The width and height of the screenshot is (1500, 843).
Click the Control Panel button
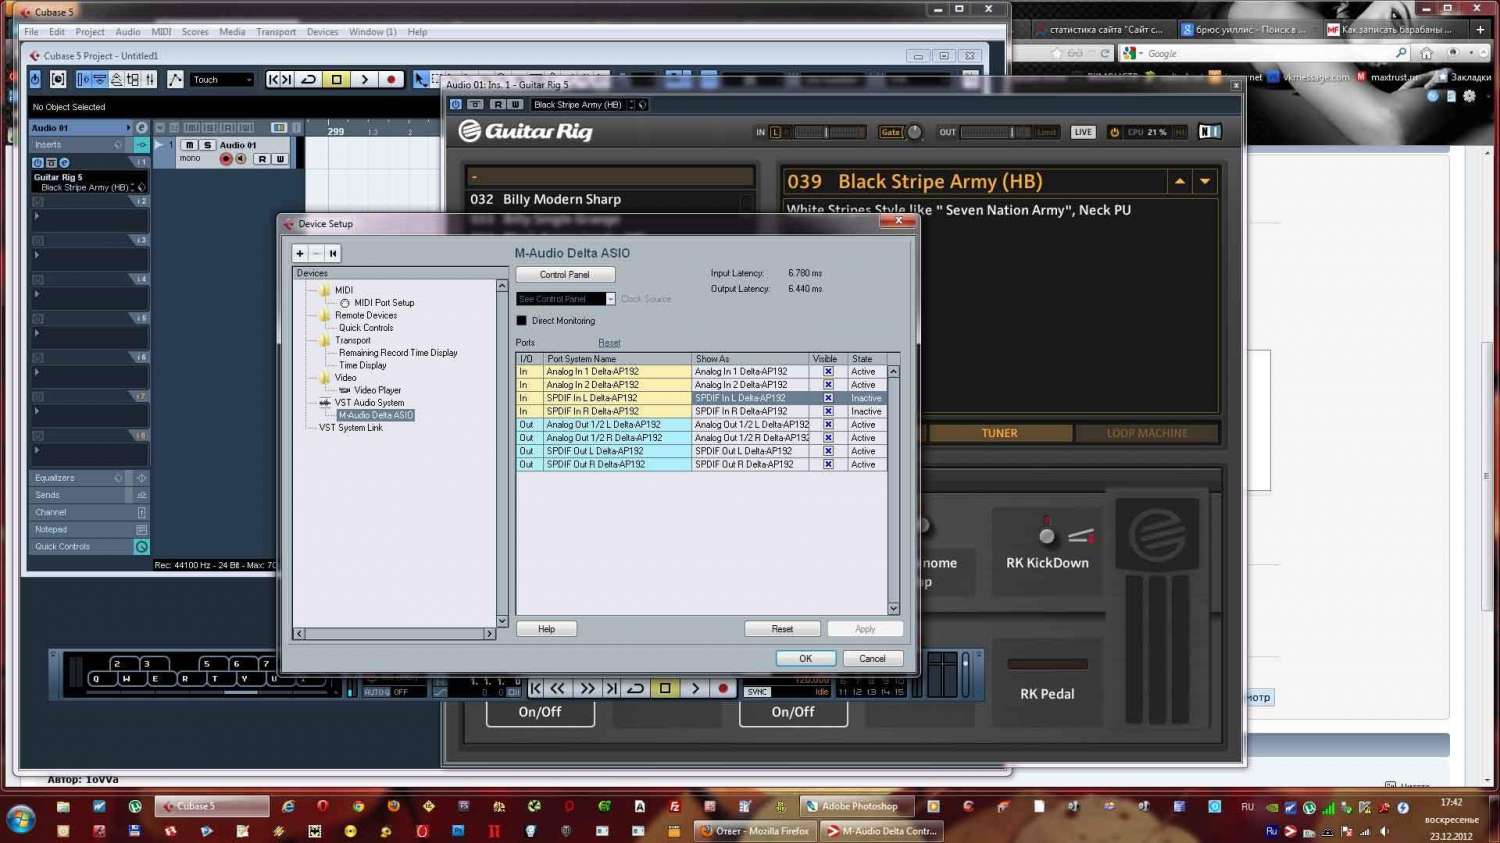(565, 275)
